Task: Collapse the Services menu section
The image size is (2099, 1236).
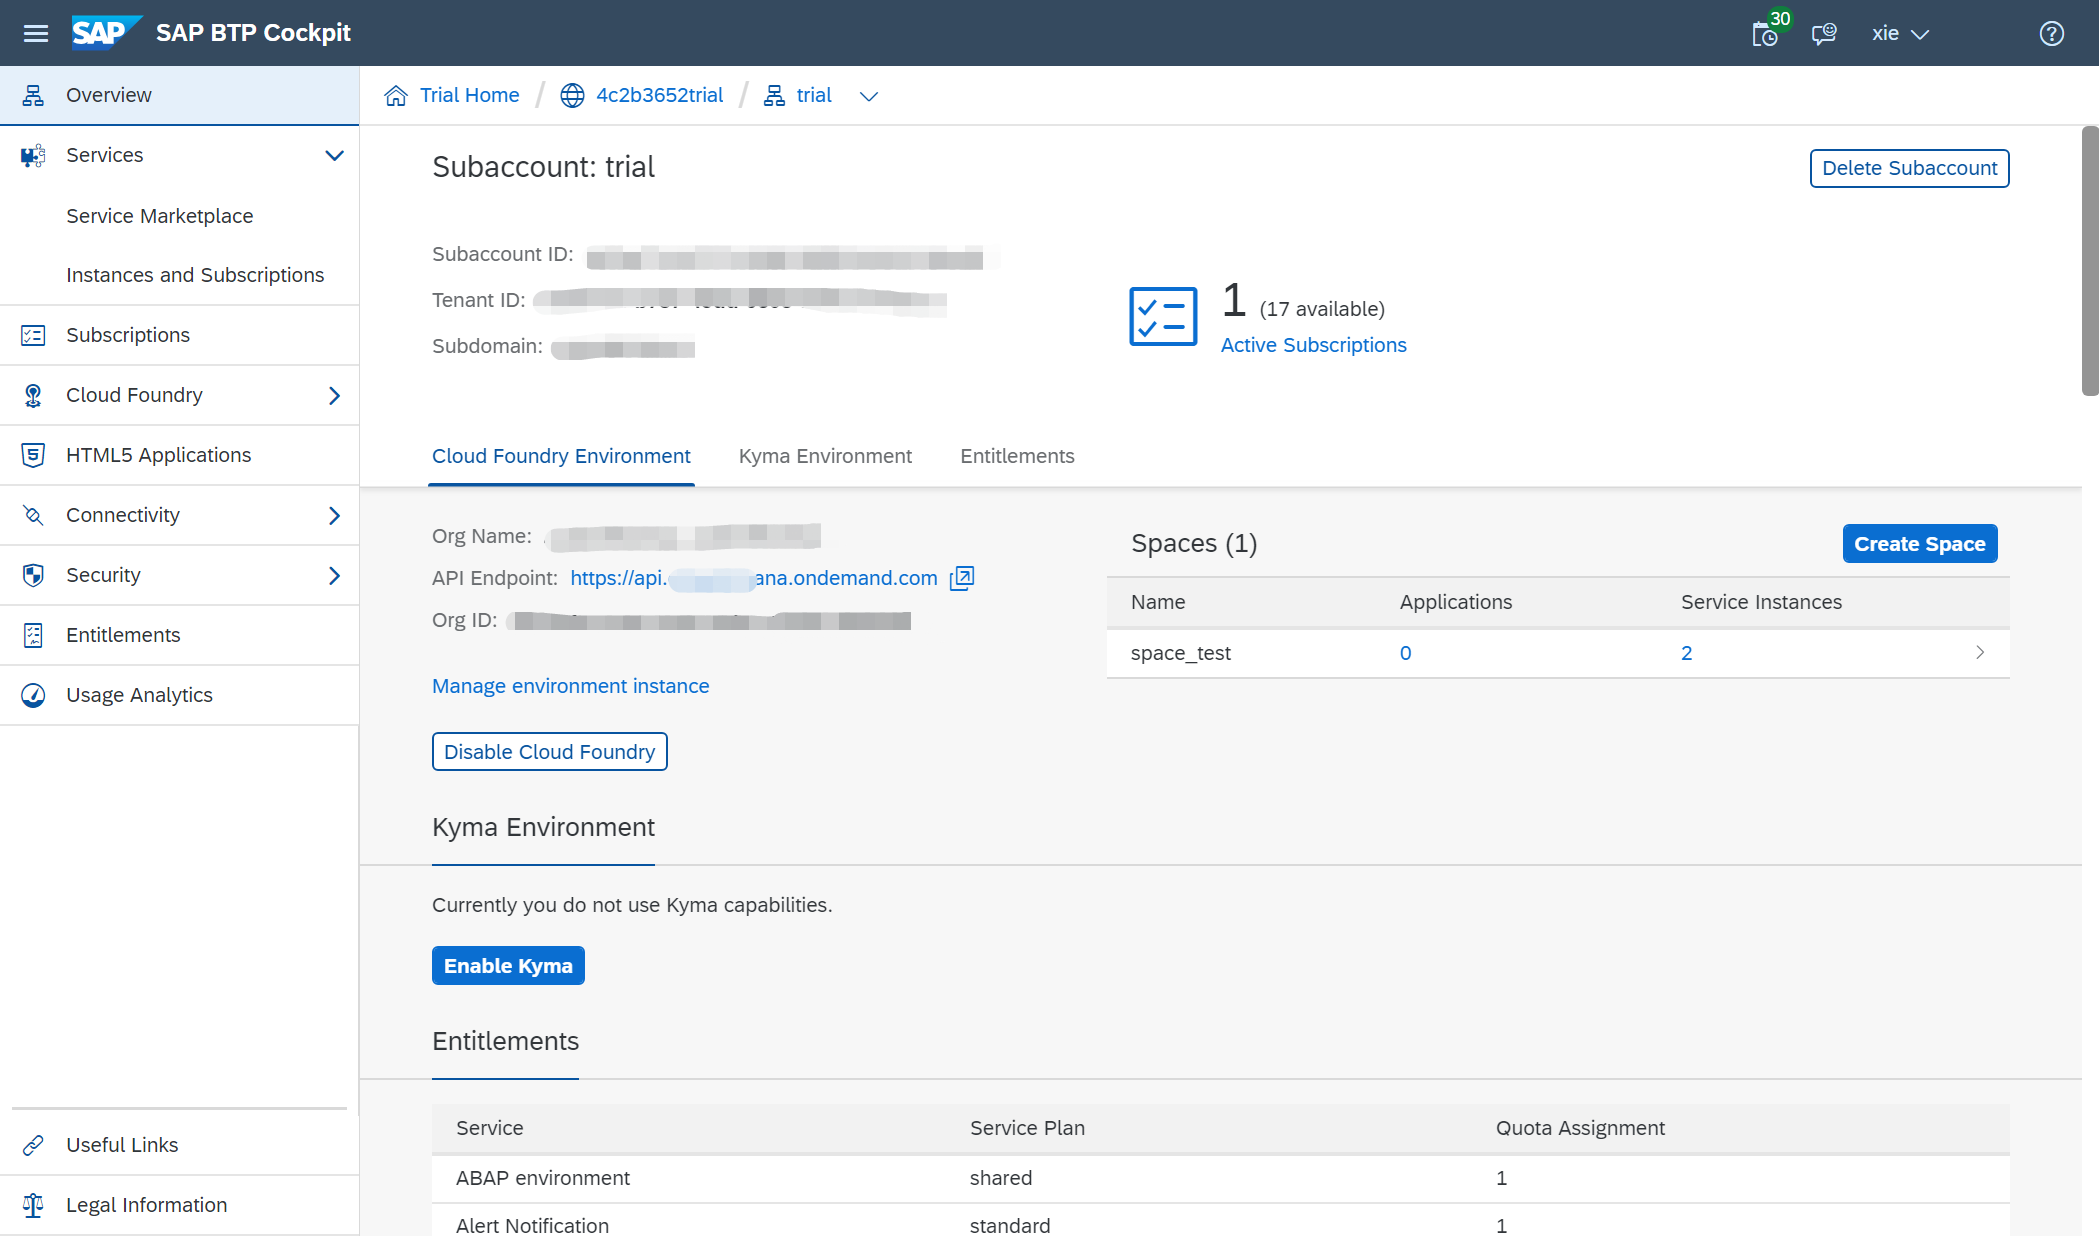Action: coord(334,155)
